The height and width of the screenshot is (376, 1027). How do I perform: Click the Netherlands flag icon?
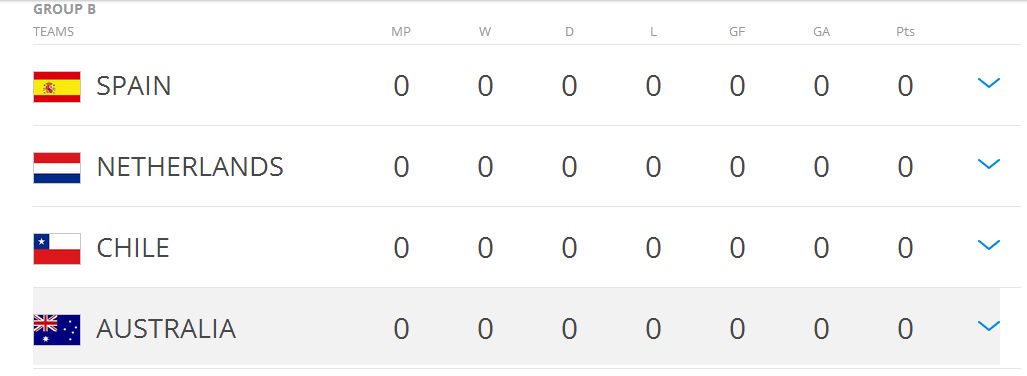pyautogui.click(x=57, y=168)
